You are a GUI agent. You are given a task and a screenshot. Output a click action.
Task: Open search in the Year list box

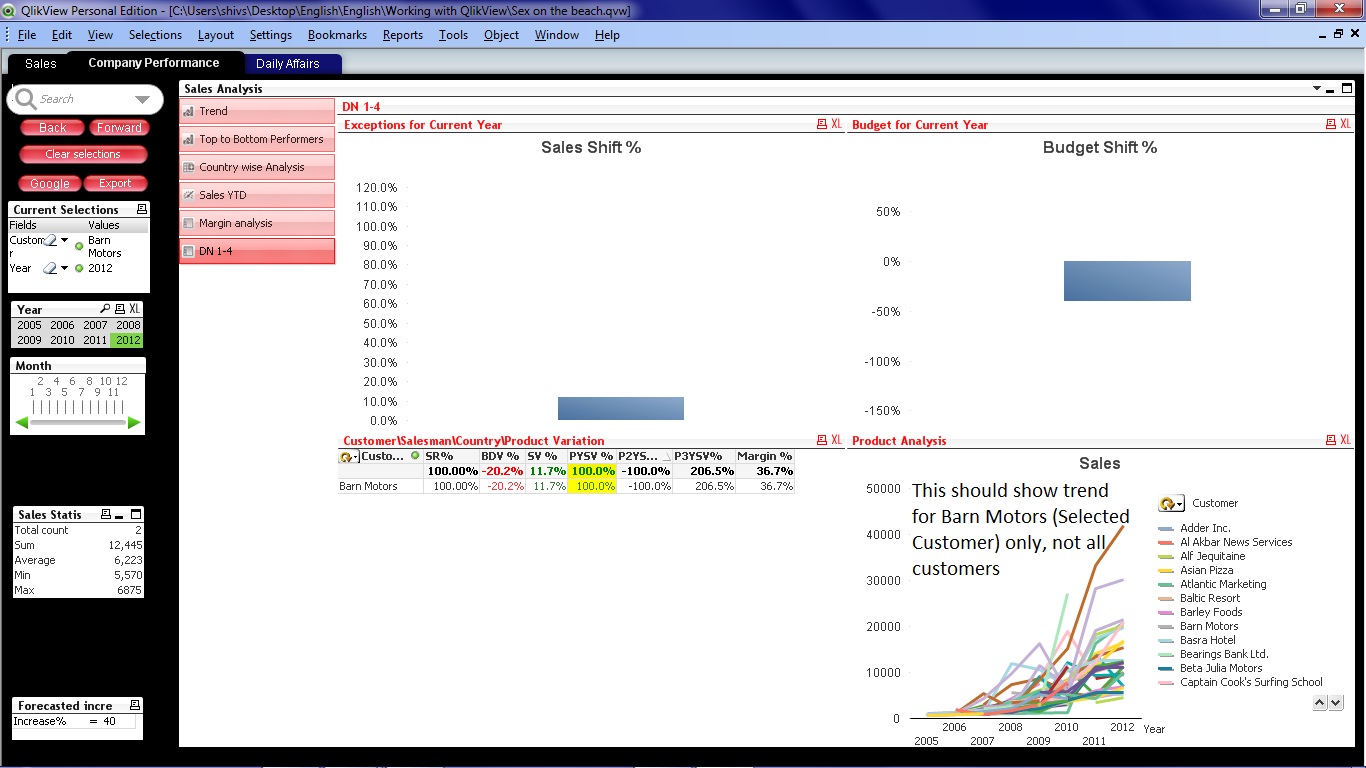pos(105,309)
